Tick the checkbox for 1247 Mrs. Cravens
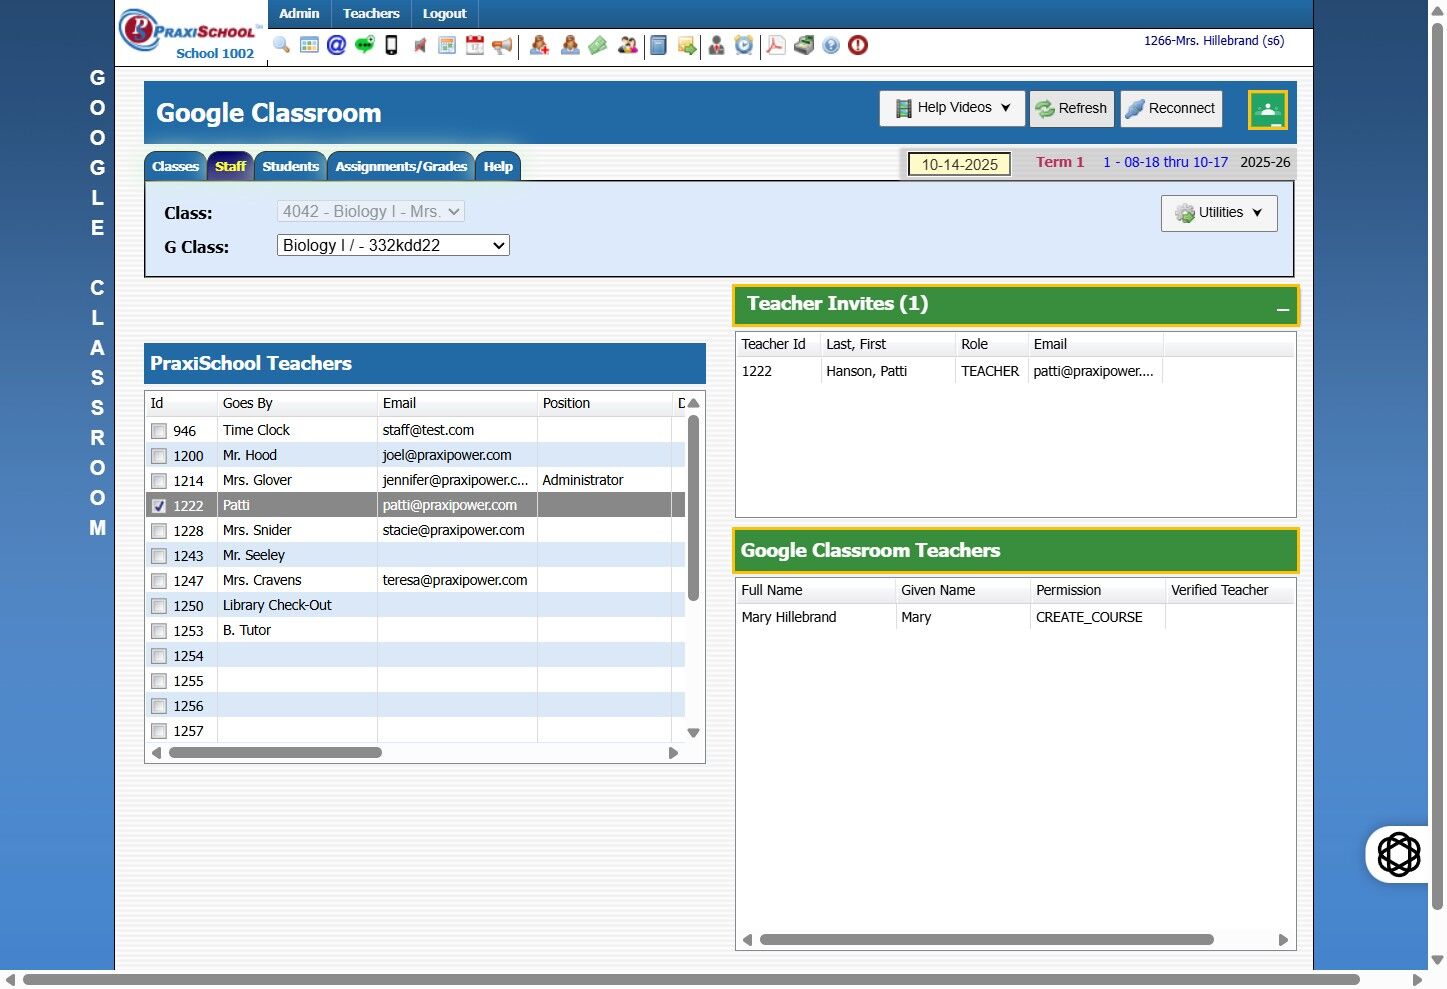This screenshot has width=1447, height=989. click(159, 581)
